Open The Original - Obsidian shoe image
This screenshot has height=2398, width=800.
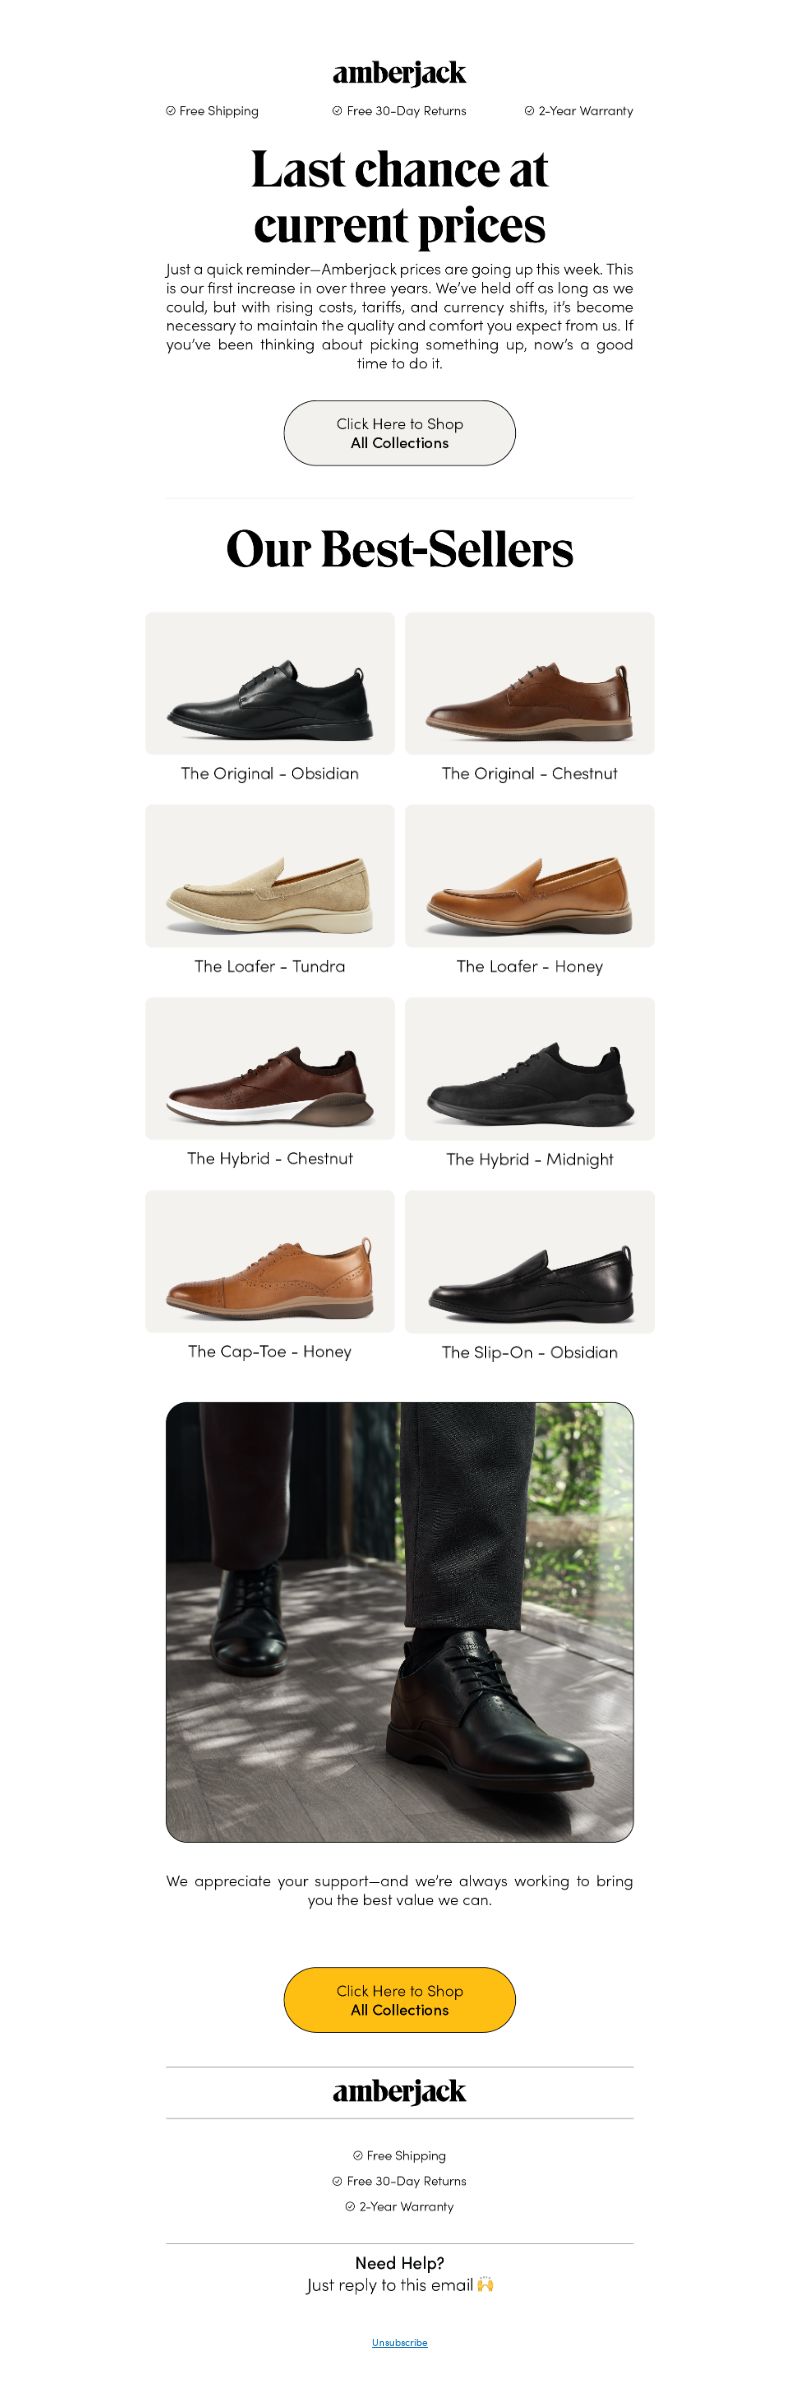pyautogui.click(x=270, y=683)
